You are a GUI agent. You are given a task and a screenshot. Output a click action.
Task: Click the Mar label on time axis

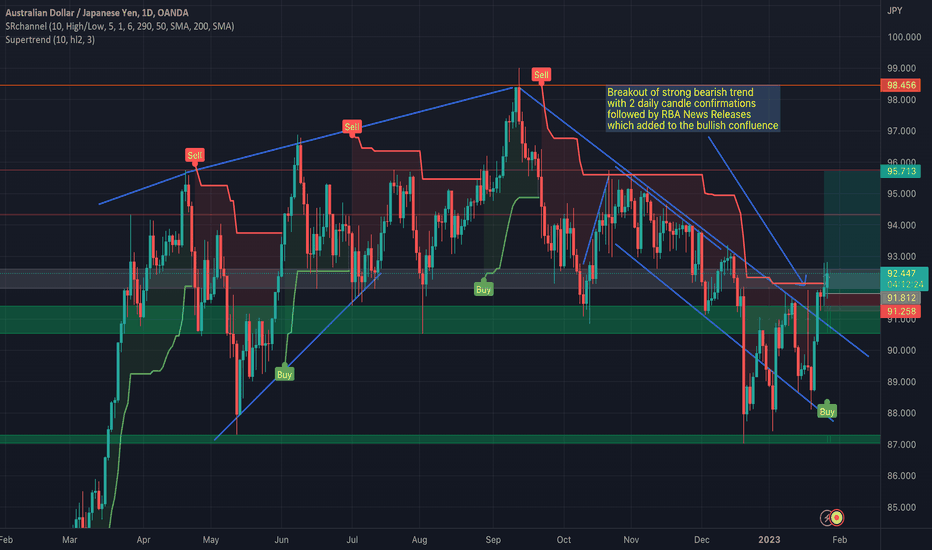[70, 540]
